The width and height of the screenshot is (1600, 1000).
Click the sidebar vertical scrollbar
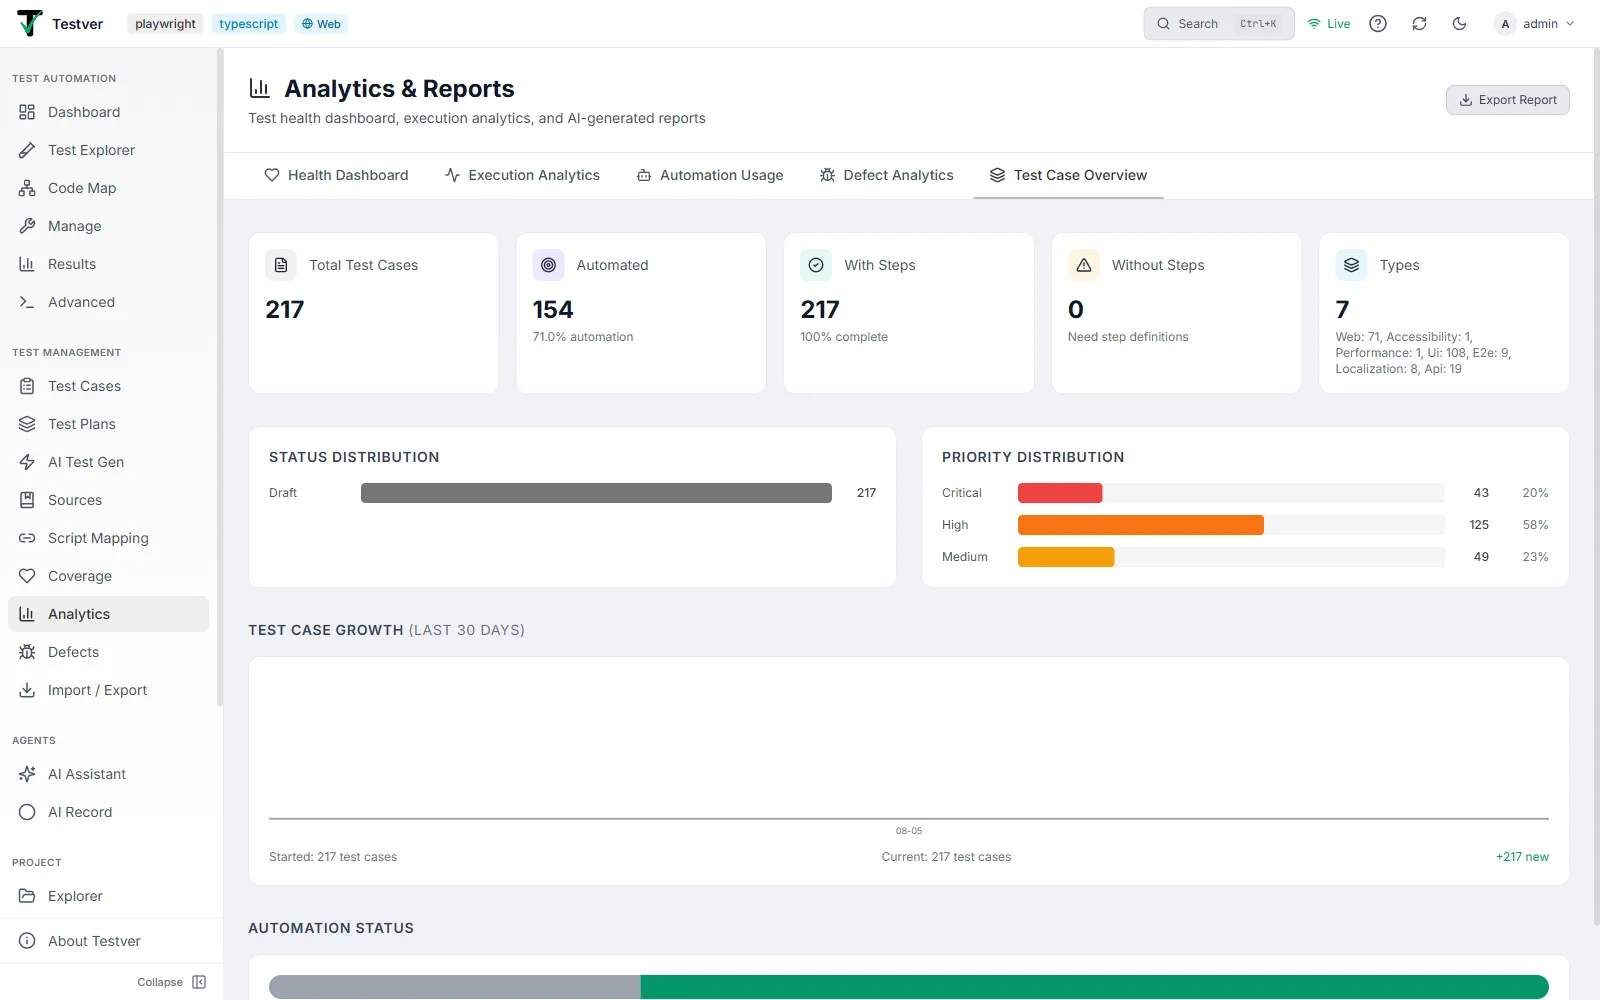[x=219, y=378]
